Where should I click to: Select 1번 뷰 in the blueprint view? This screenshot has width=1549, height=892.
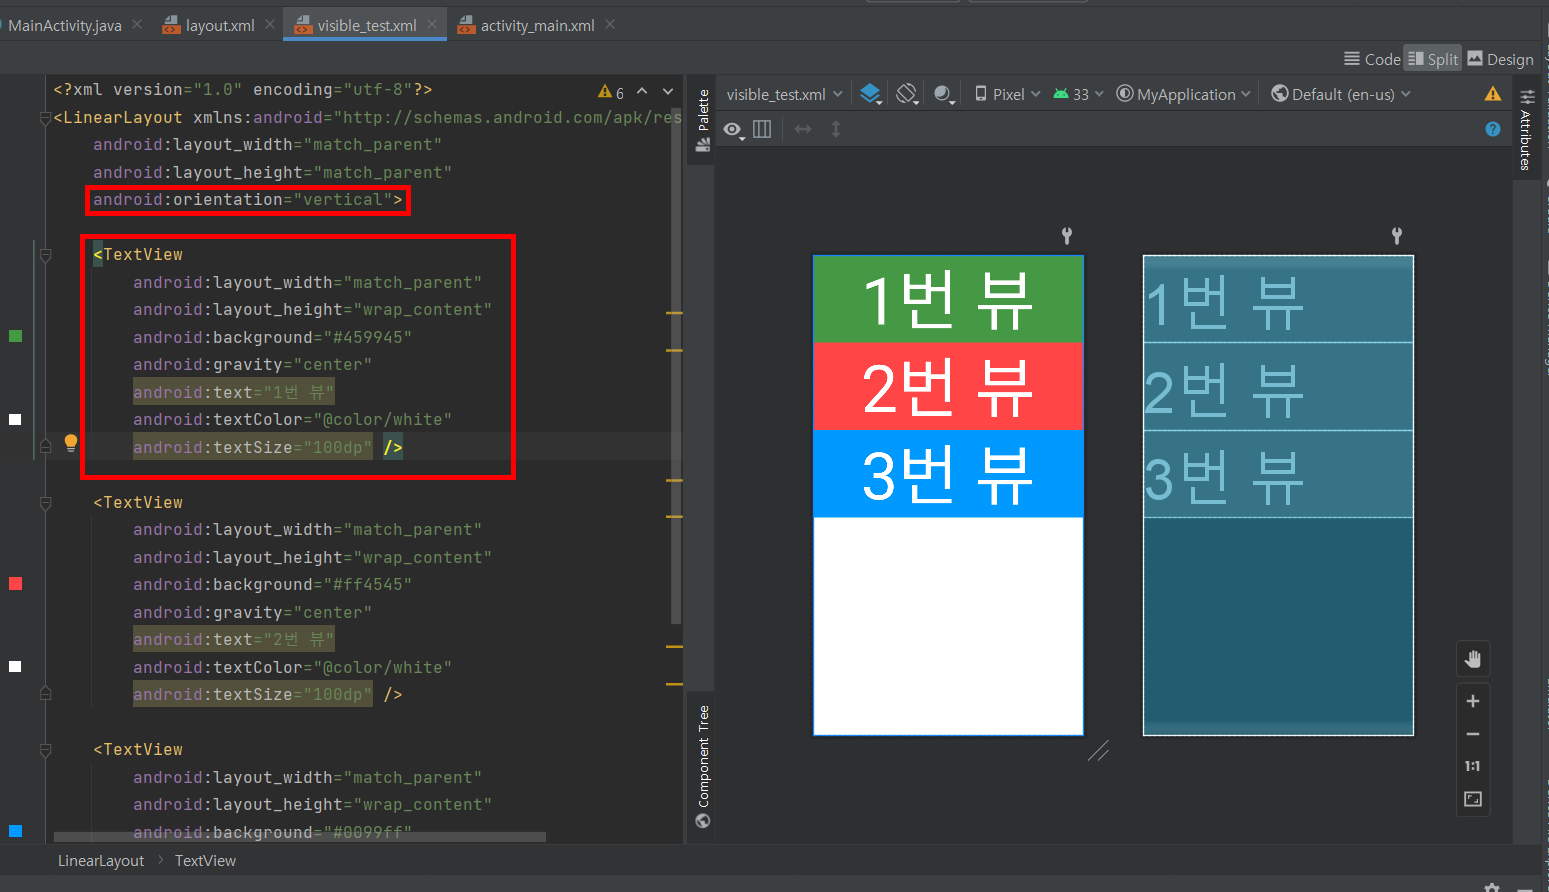pyautogui.click(x=1278, y=299)
